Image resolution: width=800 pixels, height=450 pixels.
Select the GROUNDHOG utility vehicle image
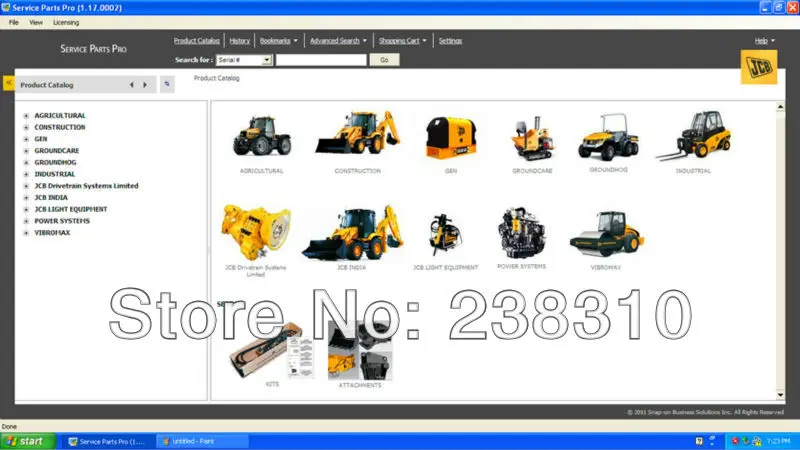point(608,137)
